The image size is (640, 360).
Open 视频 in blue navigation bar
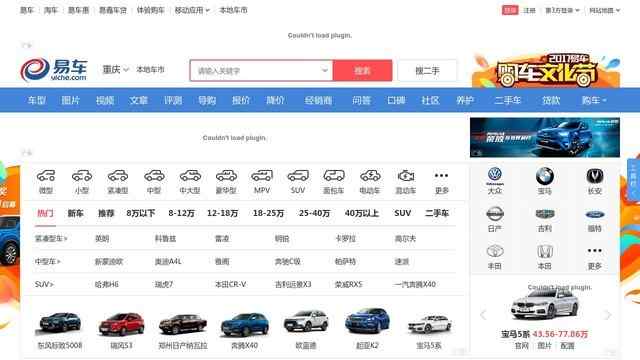105,100
